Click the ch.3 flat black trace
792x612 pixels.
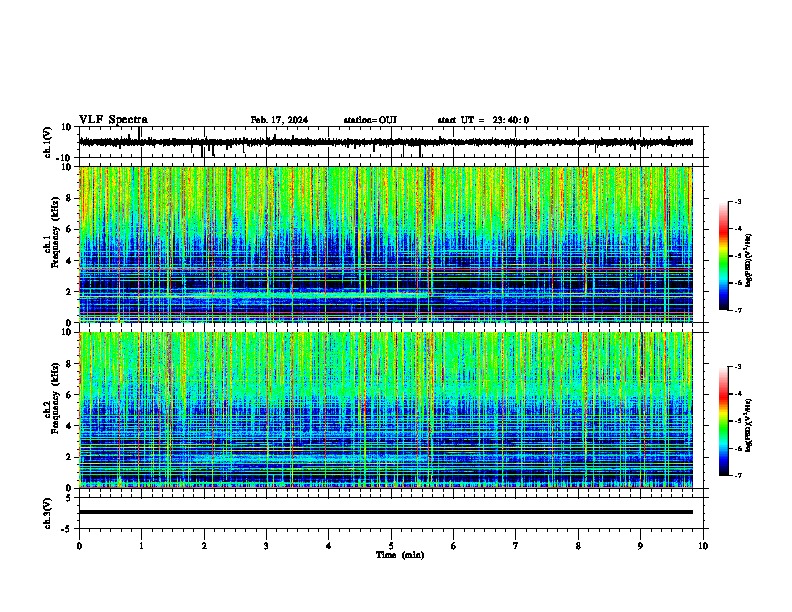click(x=385, y=512)
